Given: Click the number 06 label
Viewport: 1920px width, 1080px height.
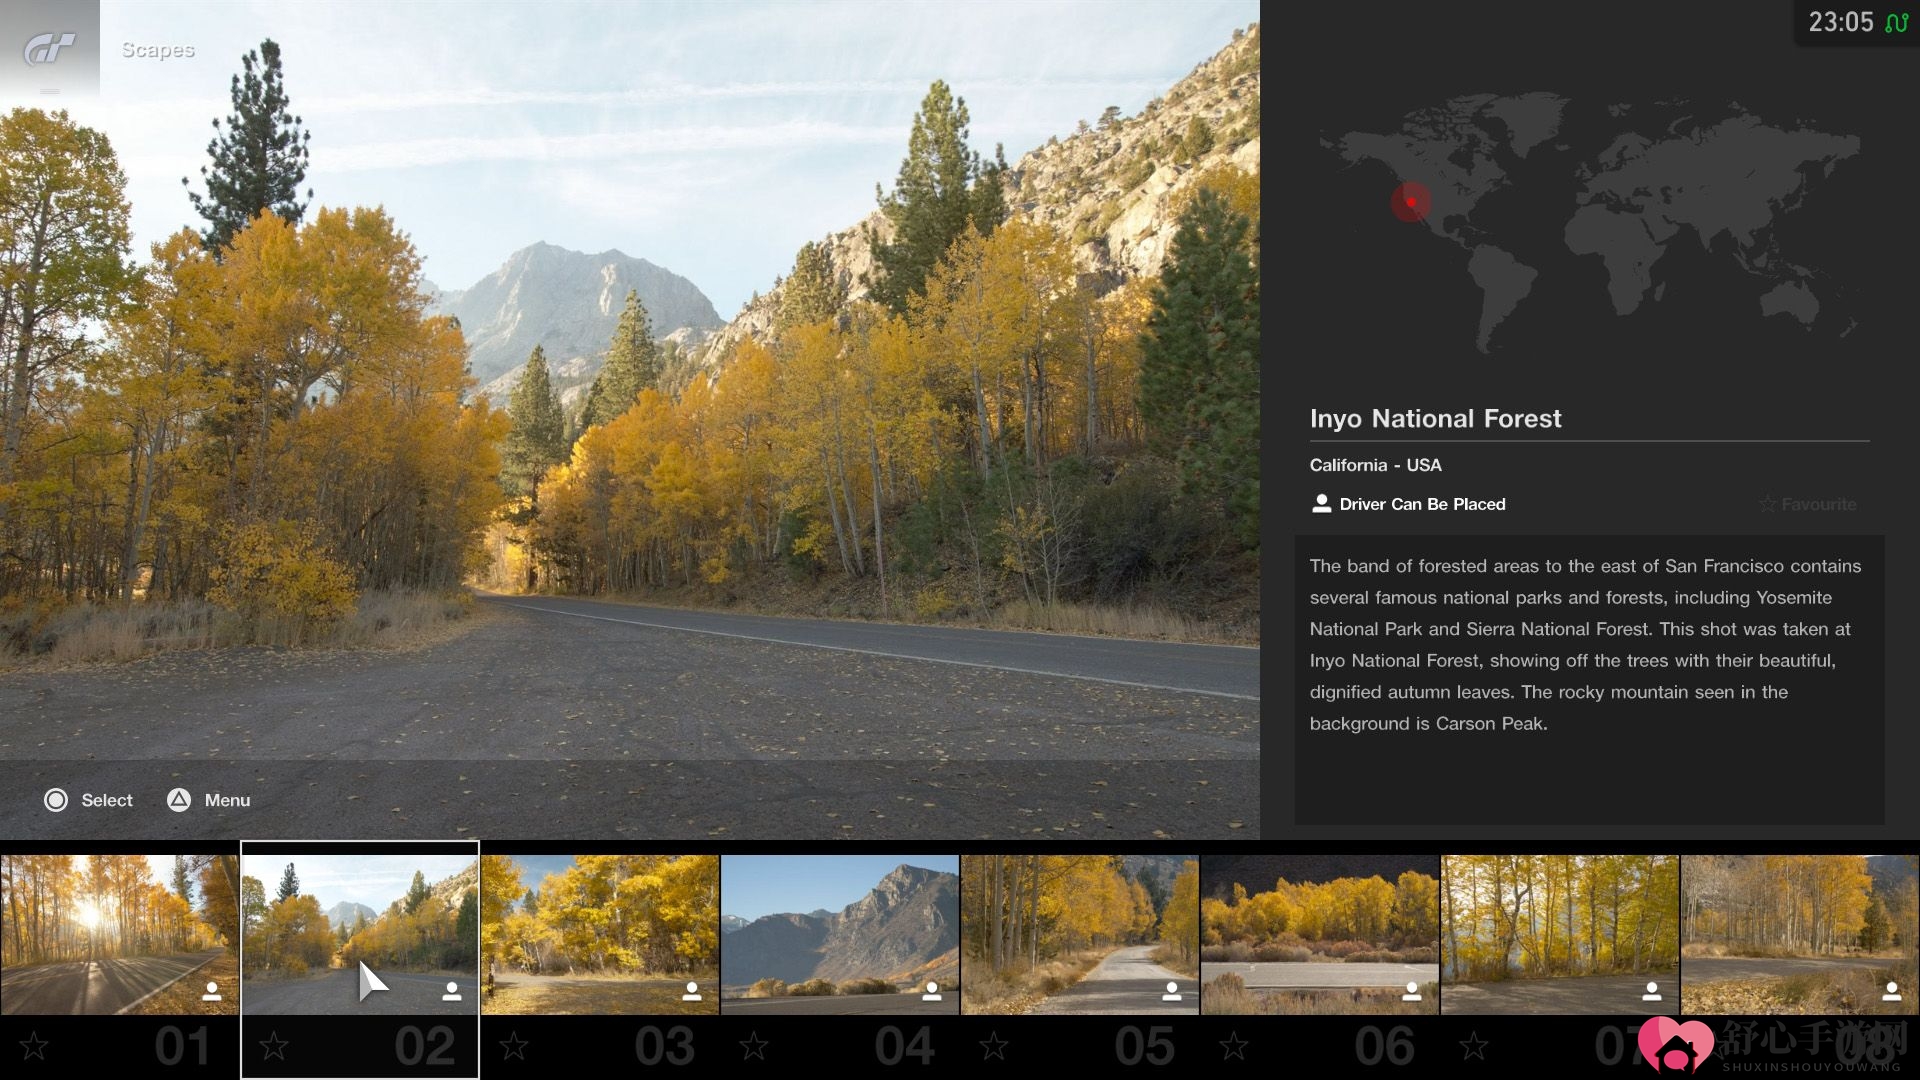Looking at the screenshot, I should (x=1384, y=1047).
